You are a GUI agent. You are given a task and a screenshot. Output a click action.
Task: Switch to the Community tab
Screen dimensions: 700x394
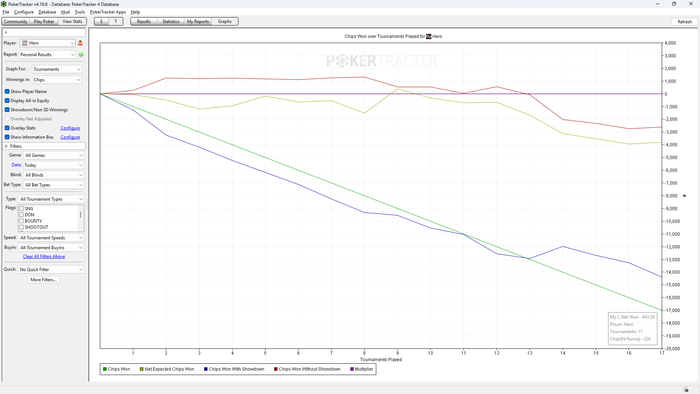(16, 21)
